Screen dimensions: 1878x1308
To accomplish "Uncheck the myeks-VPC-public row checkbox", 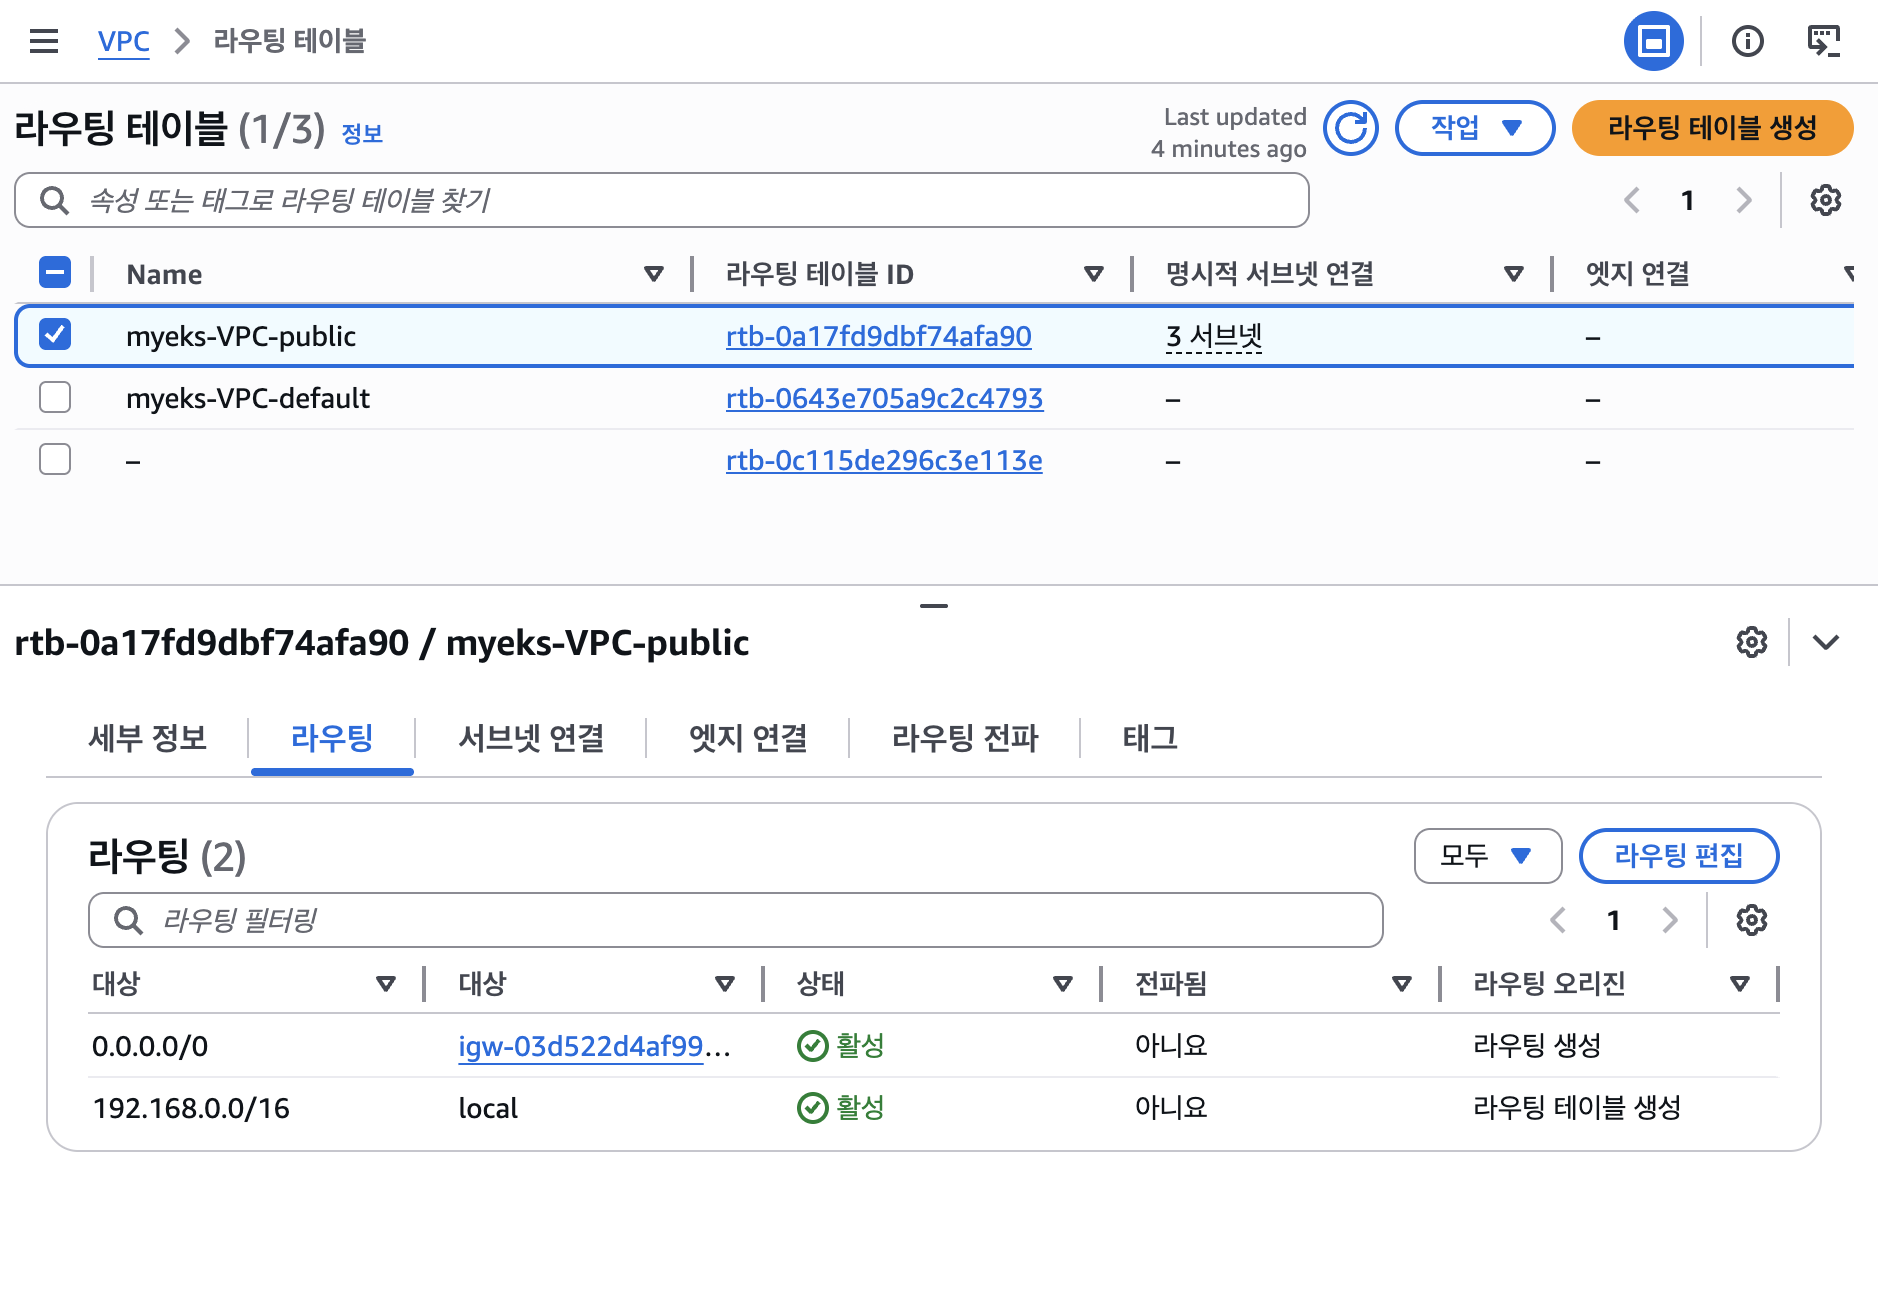I will tap(56, 336).
